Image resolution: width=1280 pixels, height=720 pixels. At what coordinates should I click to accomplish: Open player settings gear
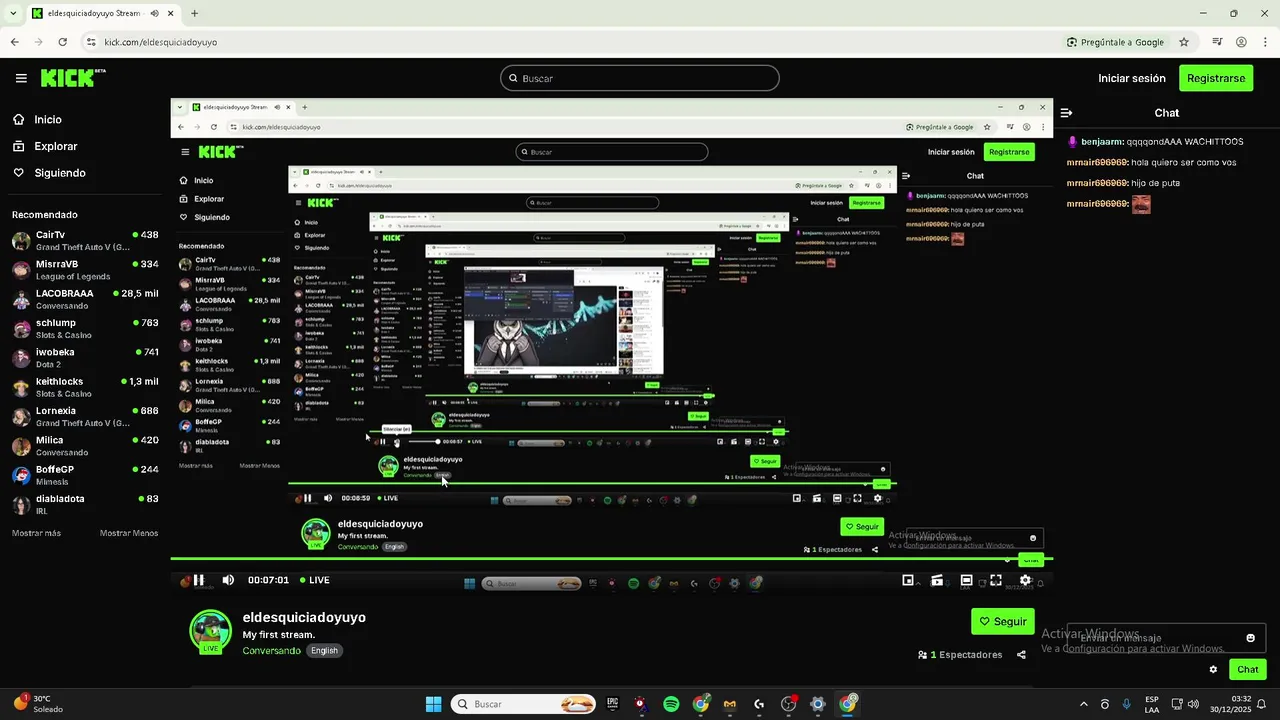click(x=1025, y=580)
